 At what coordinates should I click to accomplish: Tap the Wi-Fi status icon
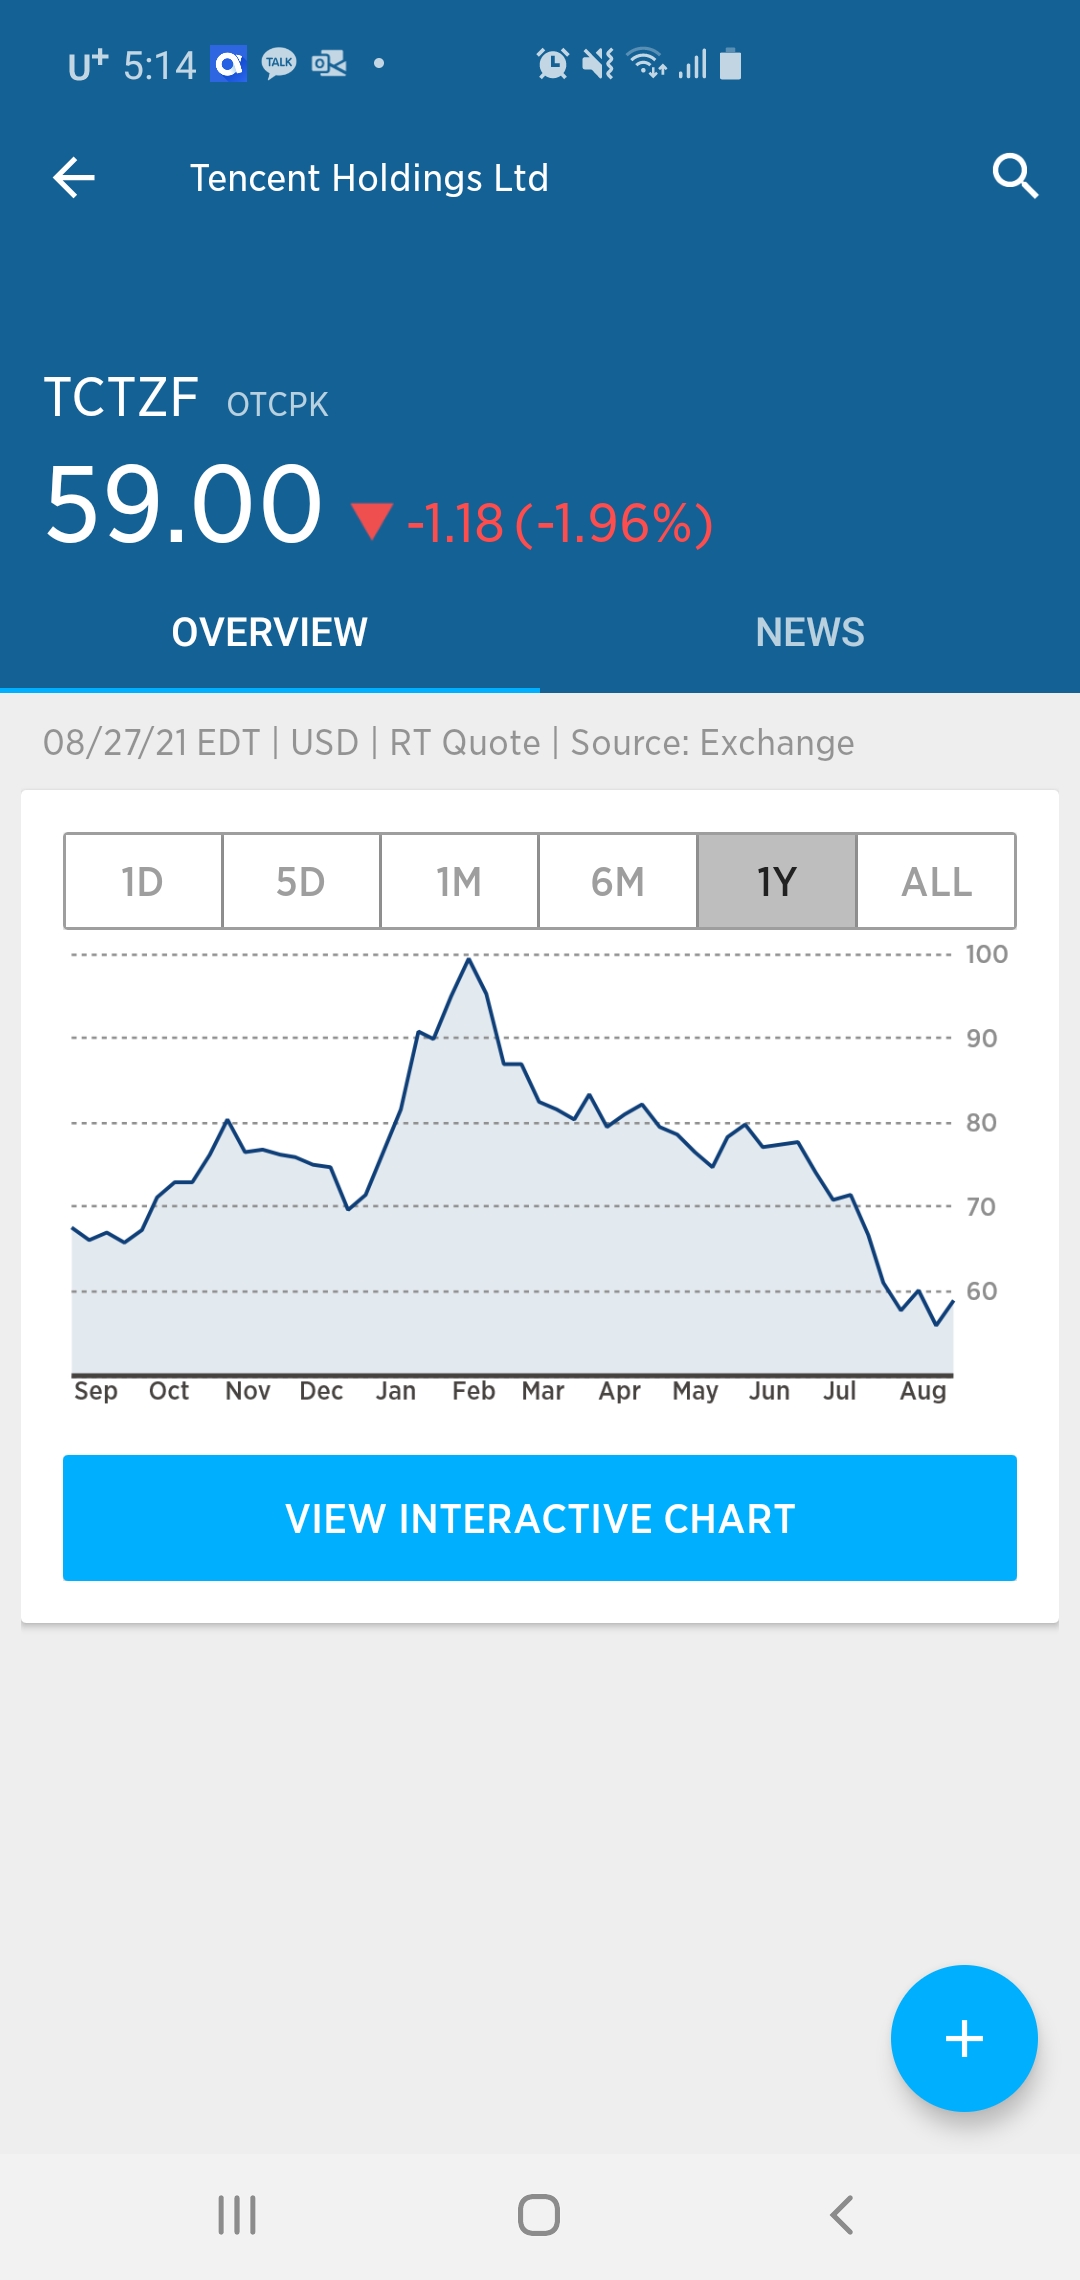[x=646, y=63]
